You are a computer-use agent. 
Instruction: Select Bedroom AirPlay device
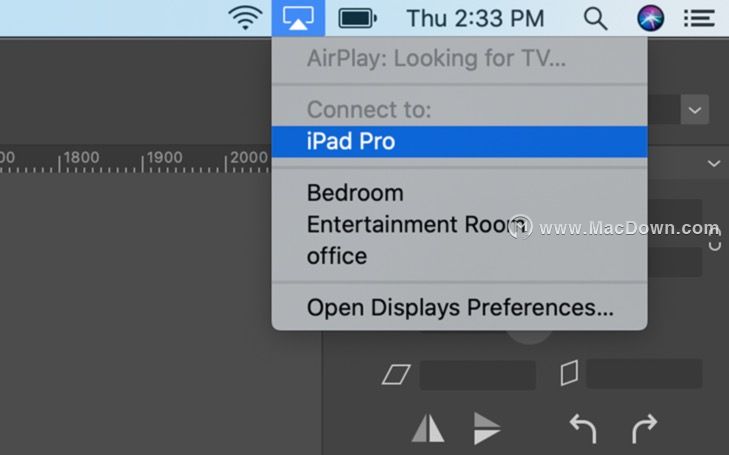(x=459, y=193)
